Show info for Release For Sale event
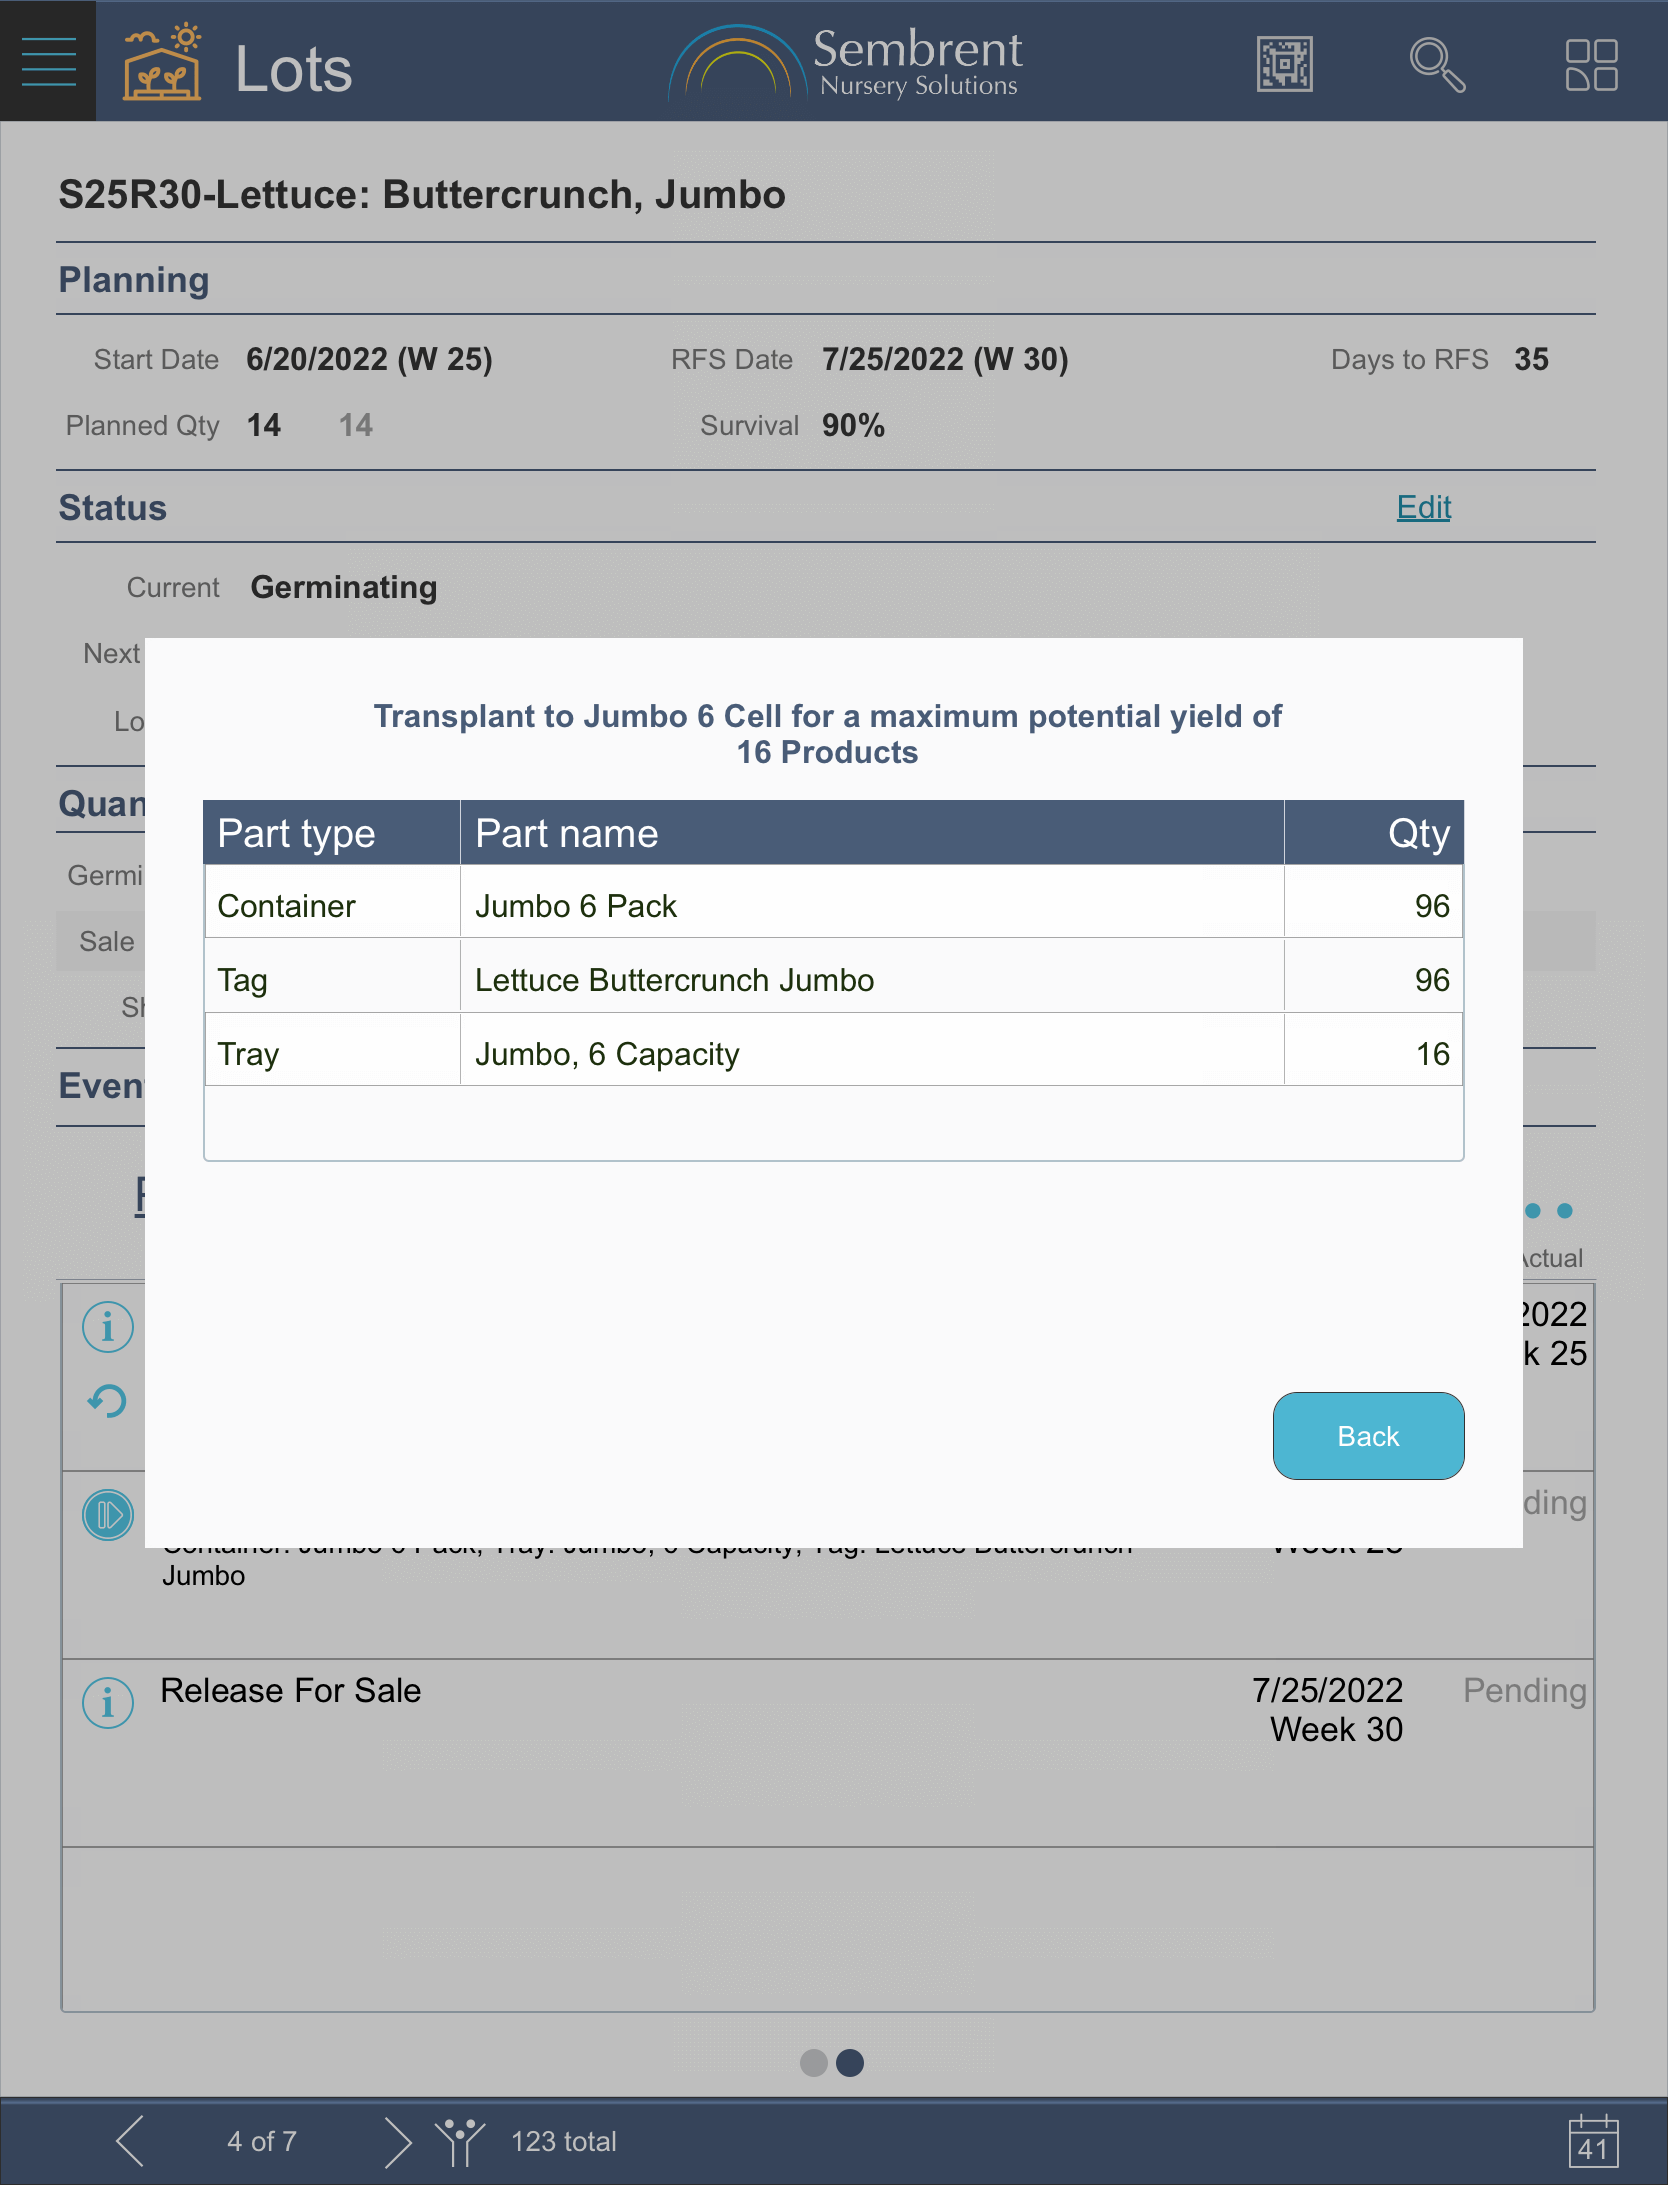The image size is (1668, 2185). pyautogui.click(x=108, y=1702)
